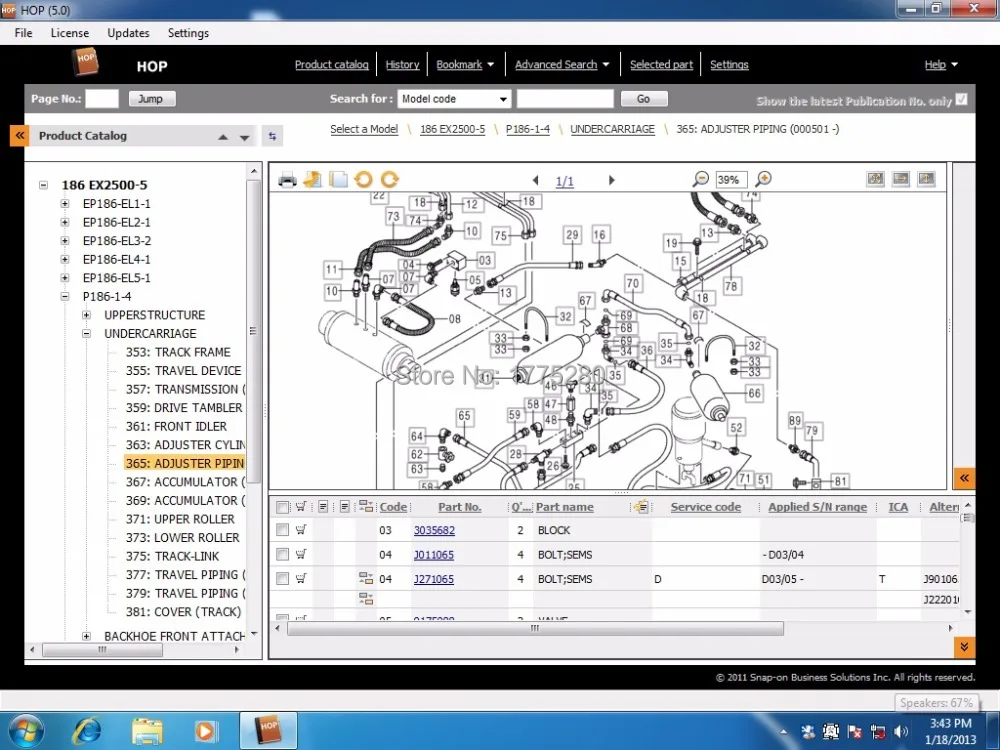The image size is (1000, 750).
Task: Open part number link 3035682
Action: click(434, 530)
